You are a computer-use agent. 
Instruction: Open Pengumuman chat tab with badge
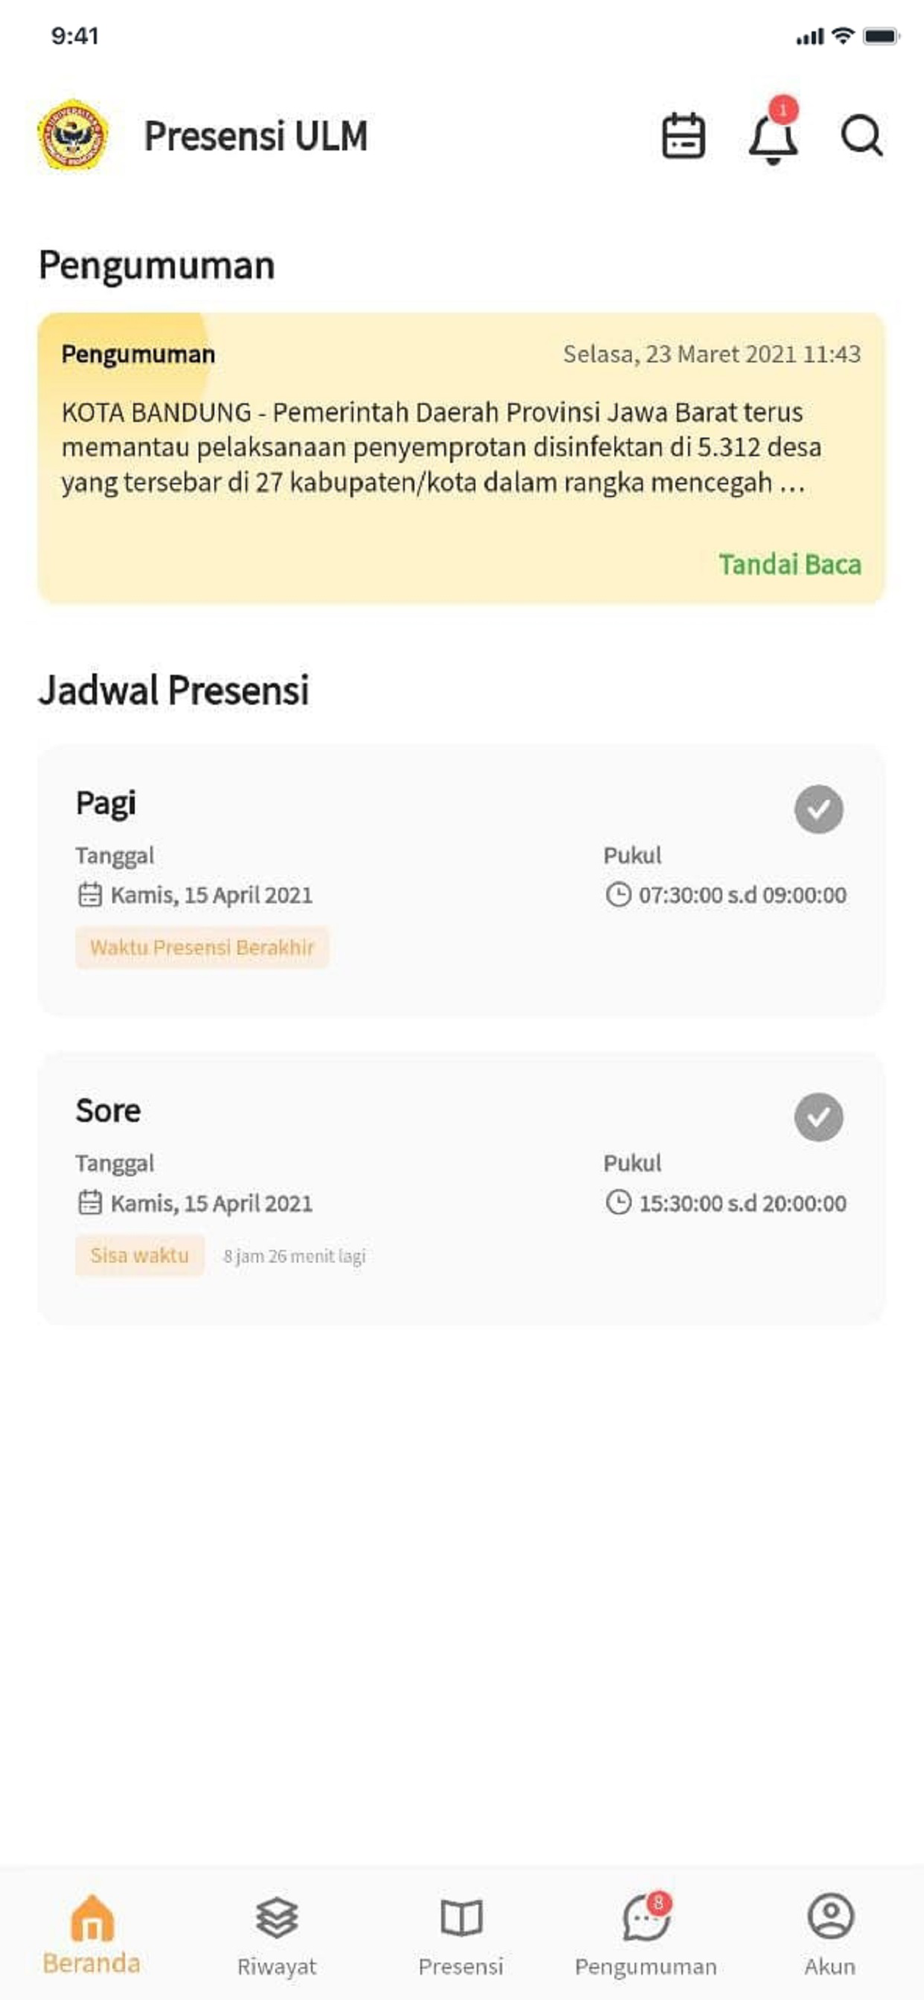pyautogui.click(x=646, y=1933)
